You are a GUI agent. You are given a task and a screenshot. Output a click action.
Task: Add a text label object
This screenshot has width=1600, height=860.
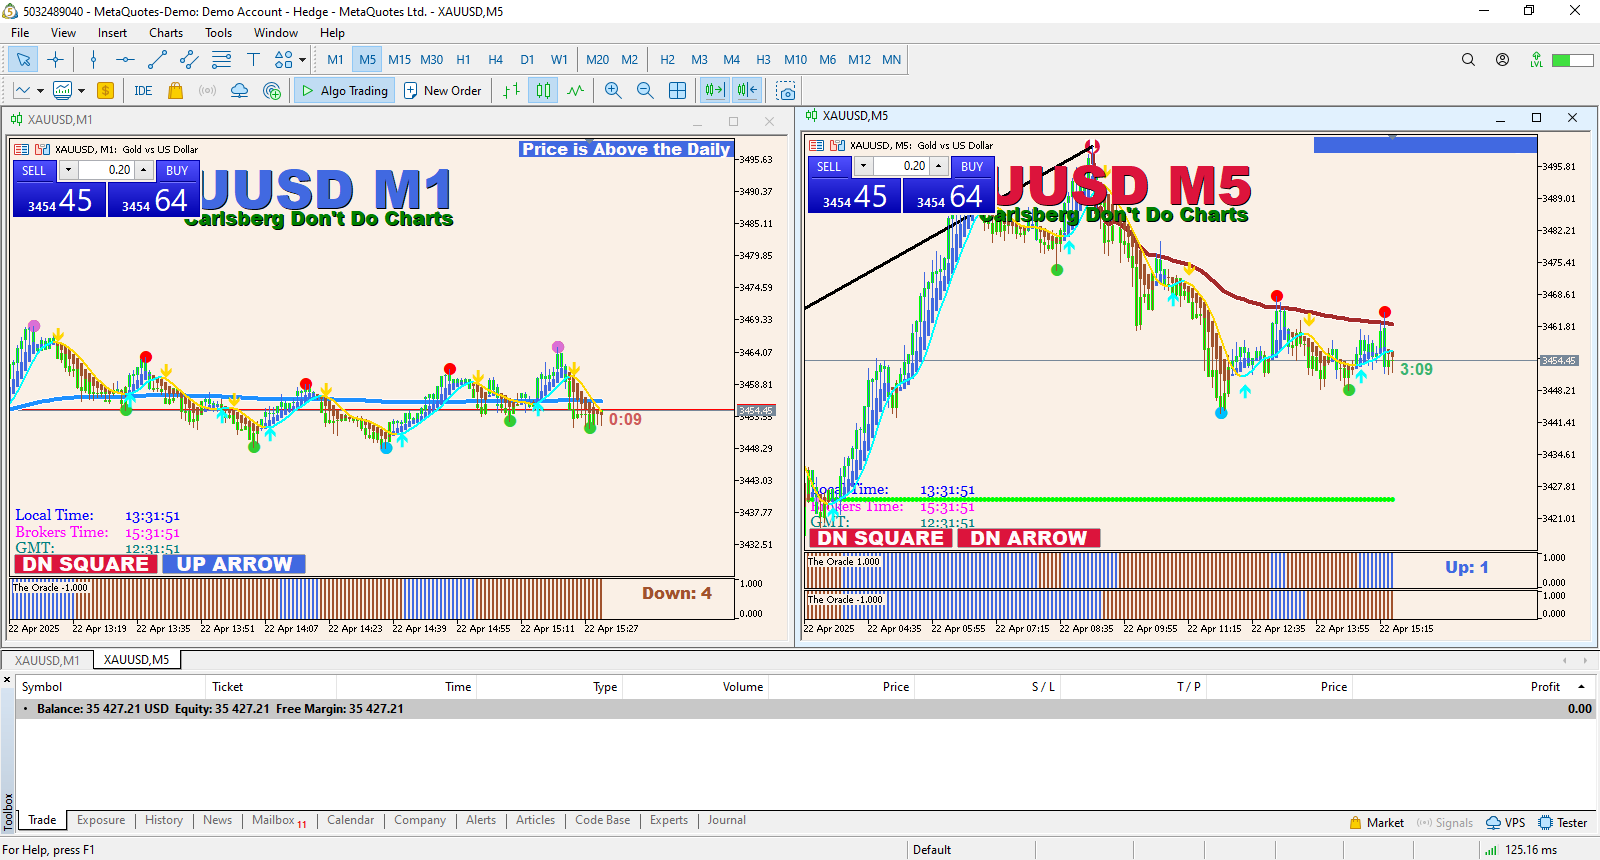pos(253,60)
